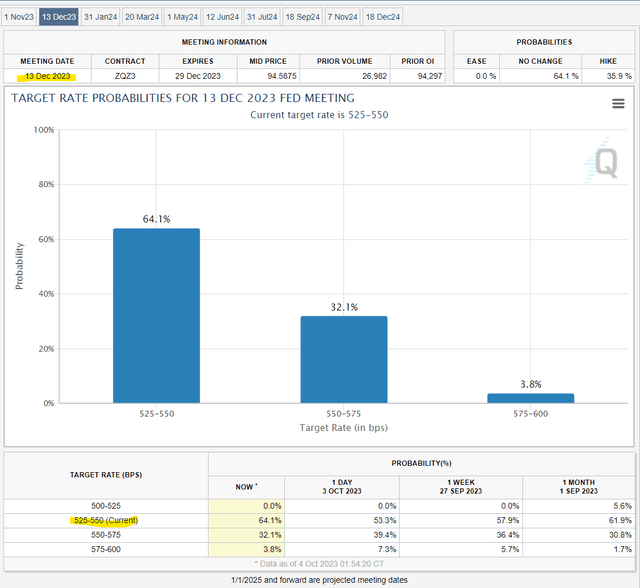Open the chart hamburger context menu

[618, 104]
